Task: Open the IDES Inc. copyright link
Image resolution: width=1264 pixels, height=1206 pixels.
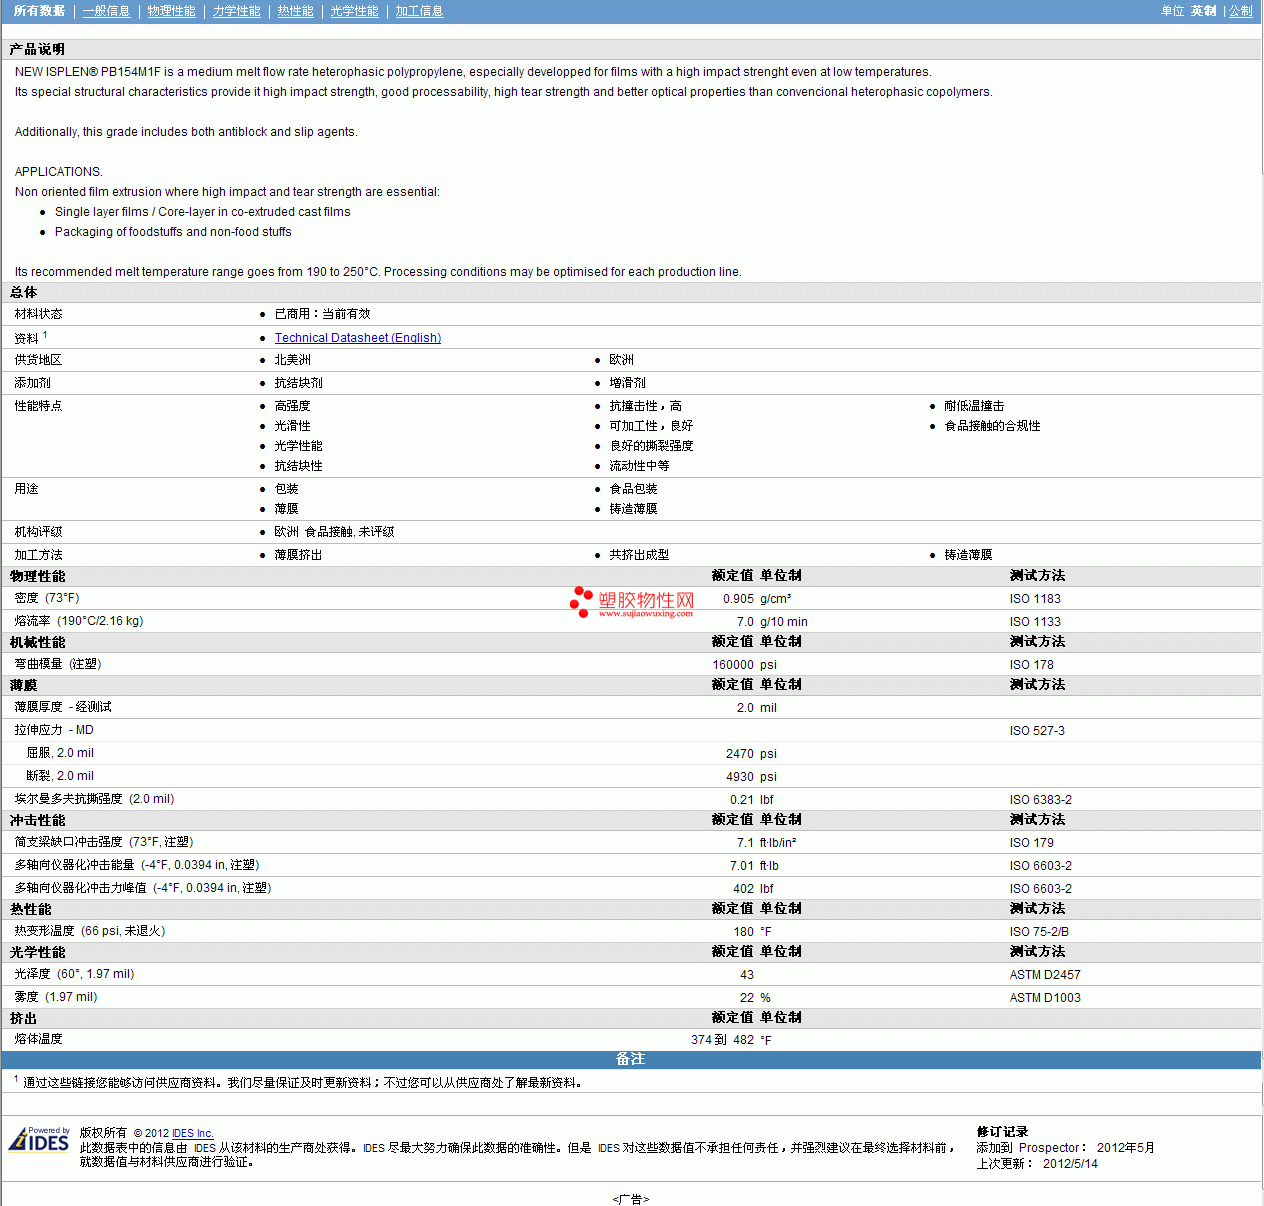Action: [193, 1133]
